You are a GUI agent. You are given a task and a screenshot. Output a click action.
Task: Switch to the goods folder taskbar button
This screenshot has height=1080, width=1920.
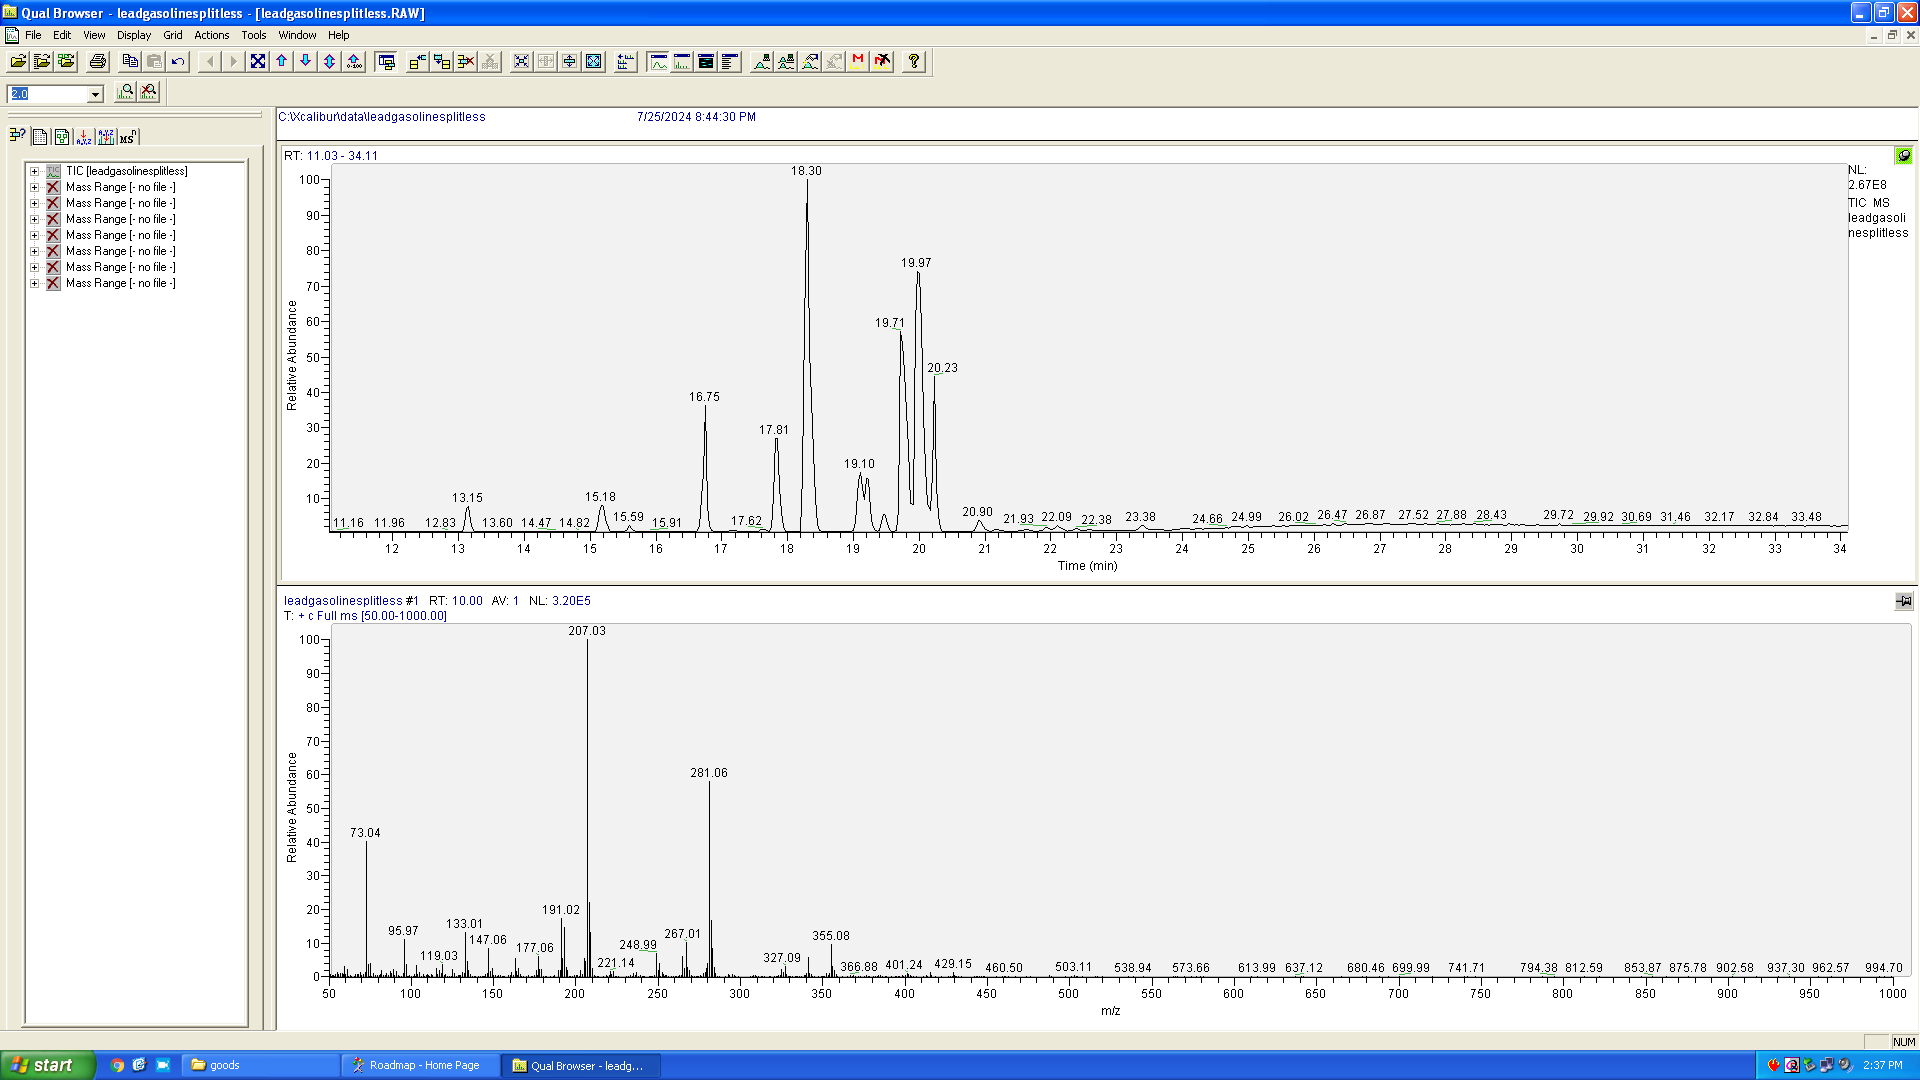(x=262, y=1065)
